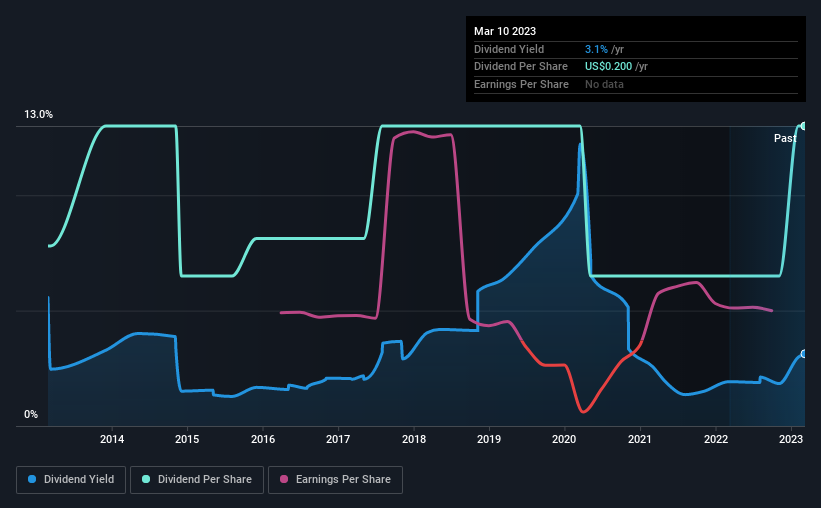Image resolution: width=821 pixels, height=508 pixels.
Task: Click the 2017 x-axis label
Action: tap(338, 439)
